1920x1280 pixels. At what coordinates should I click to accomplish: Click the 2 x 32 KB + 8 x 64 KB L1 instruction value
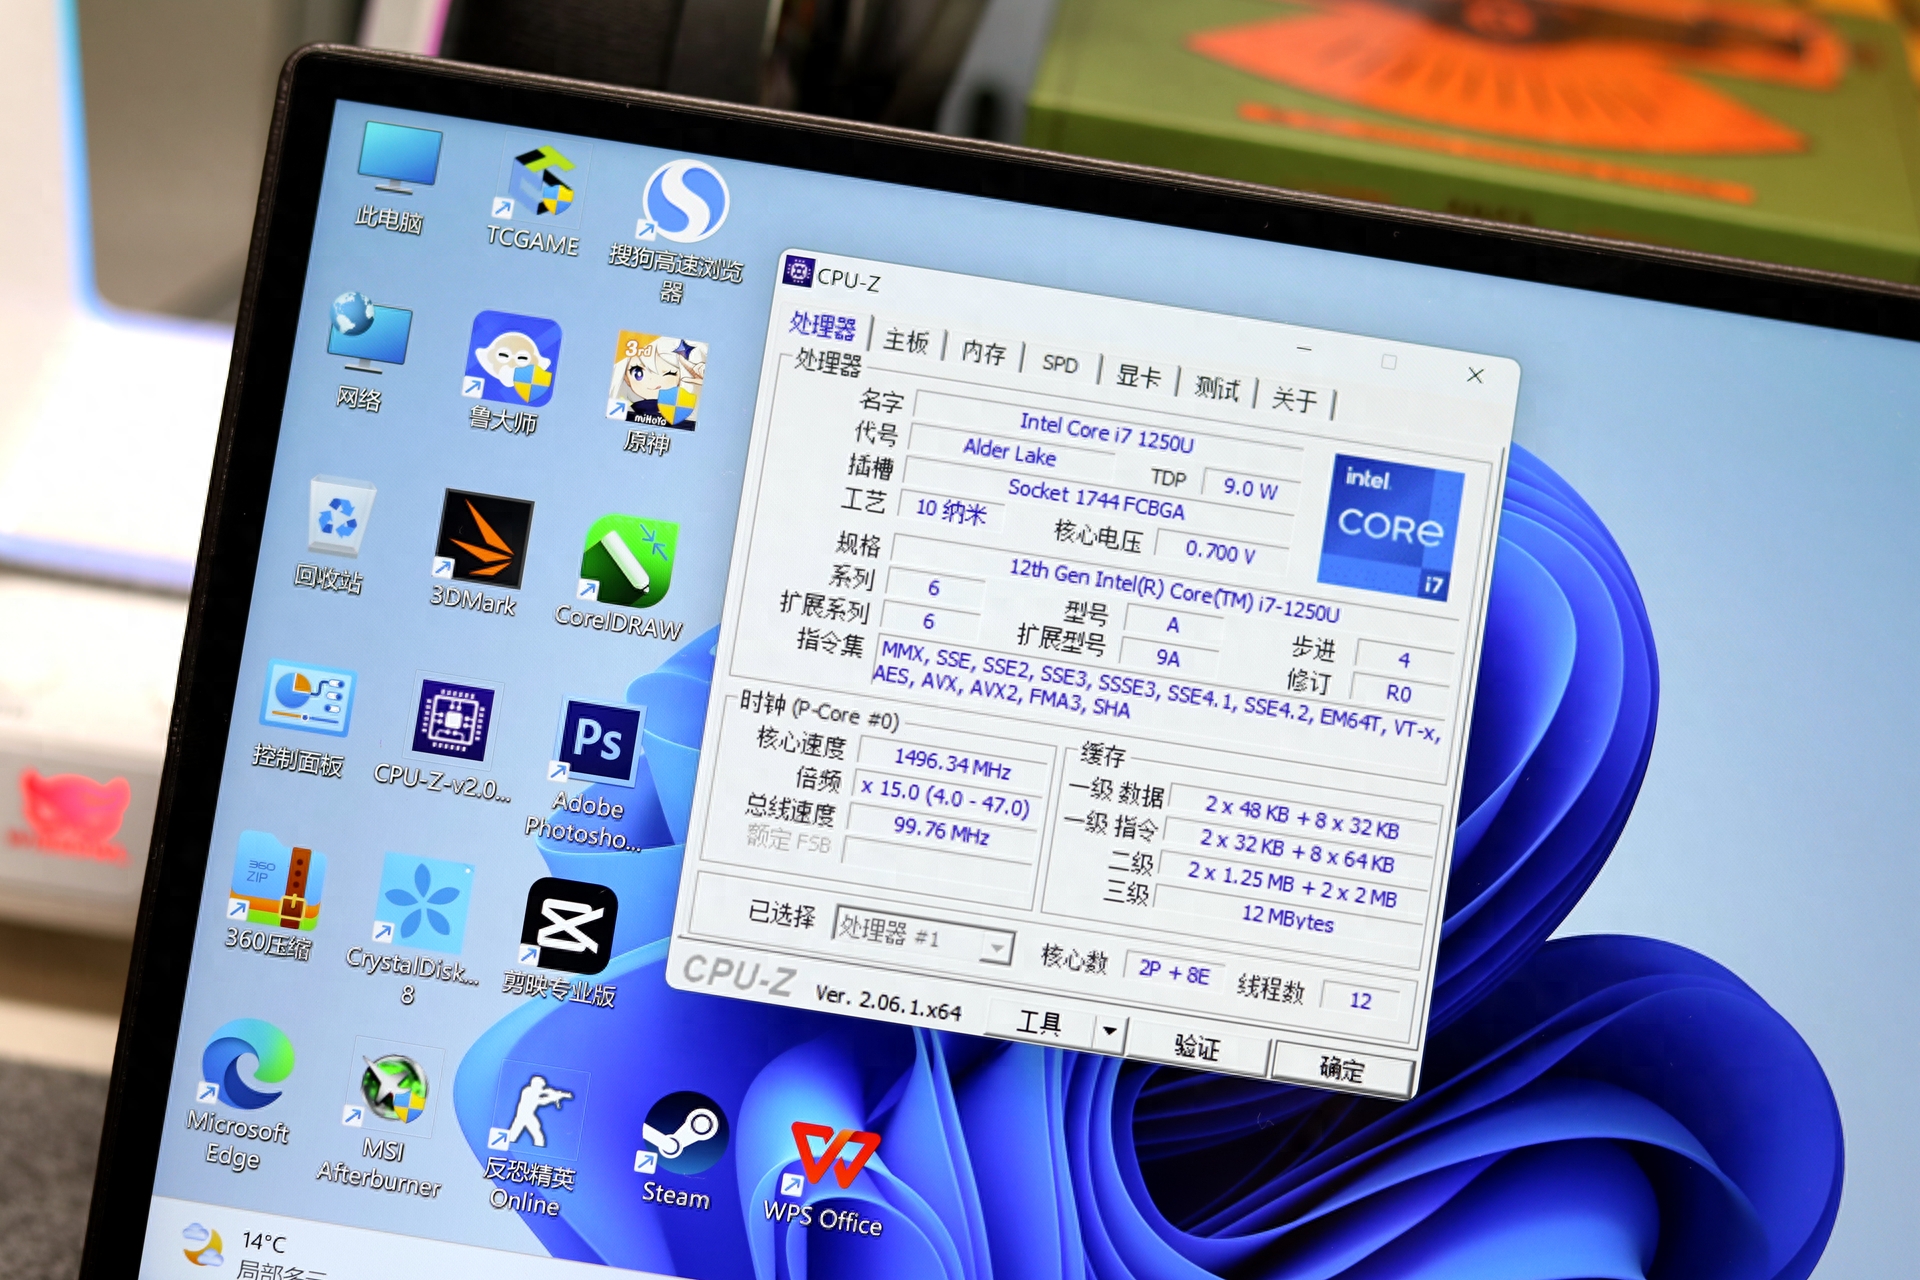coord(1297,850)
